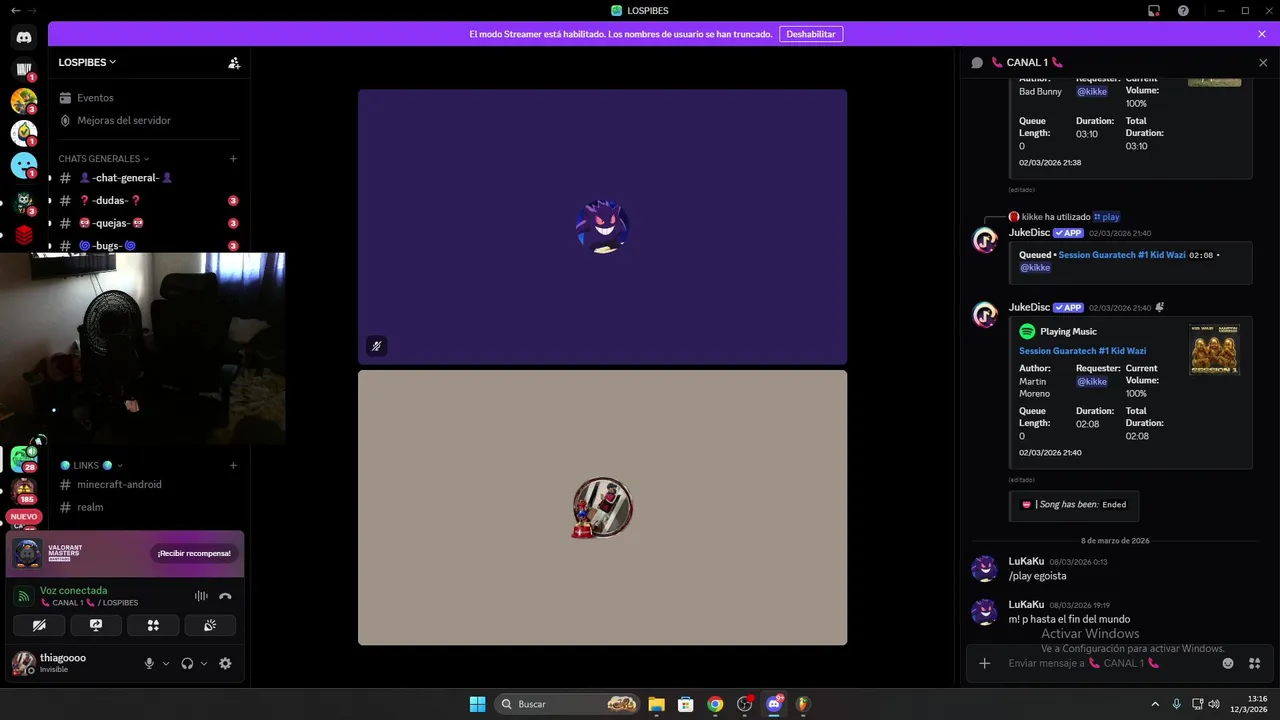Click thiagoooo user profile area
Image resolution: width=1280 pixels, height=720 pixels.
click(x=74, y=663)
